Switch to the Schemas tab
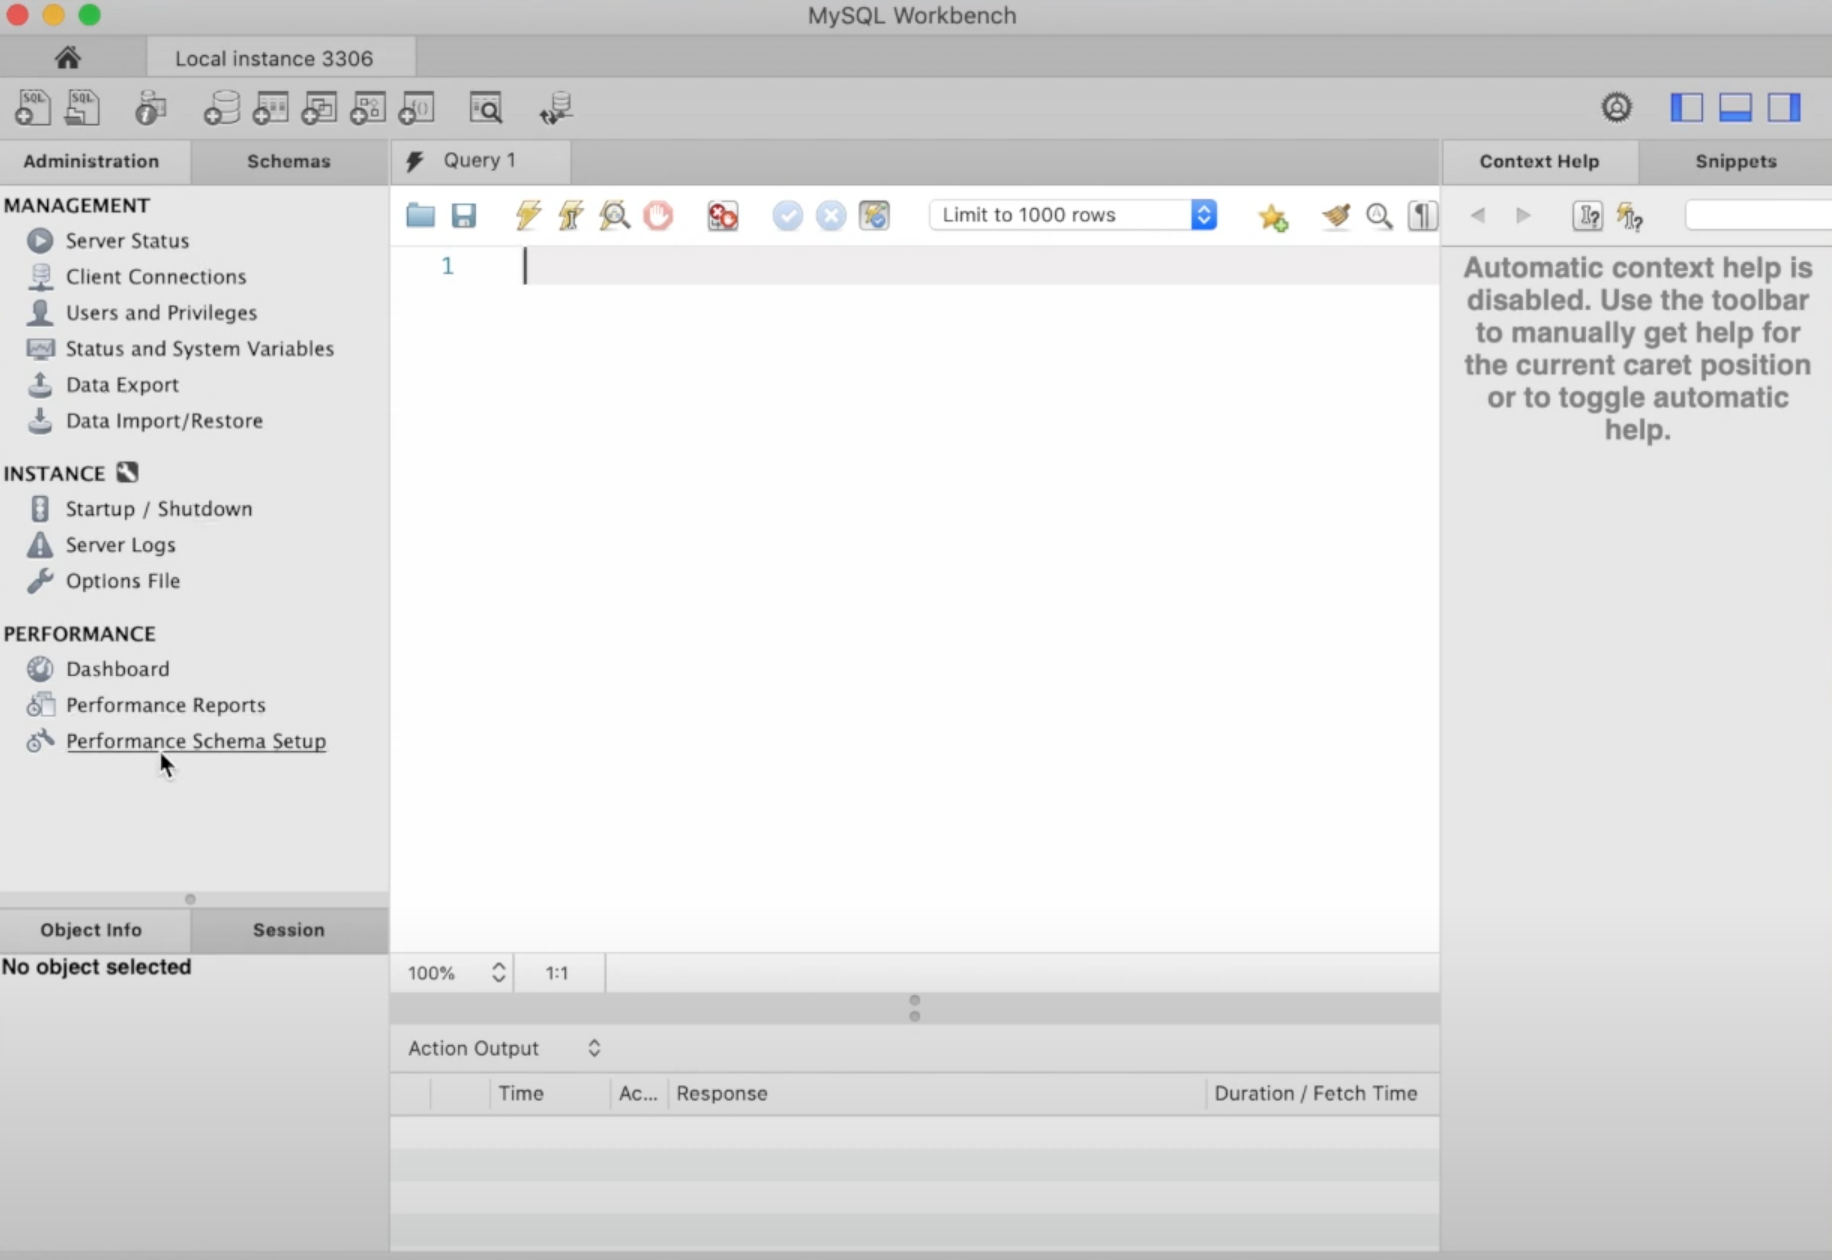 click(x=289, y=161)
